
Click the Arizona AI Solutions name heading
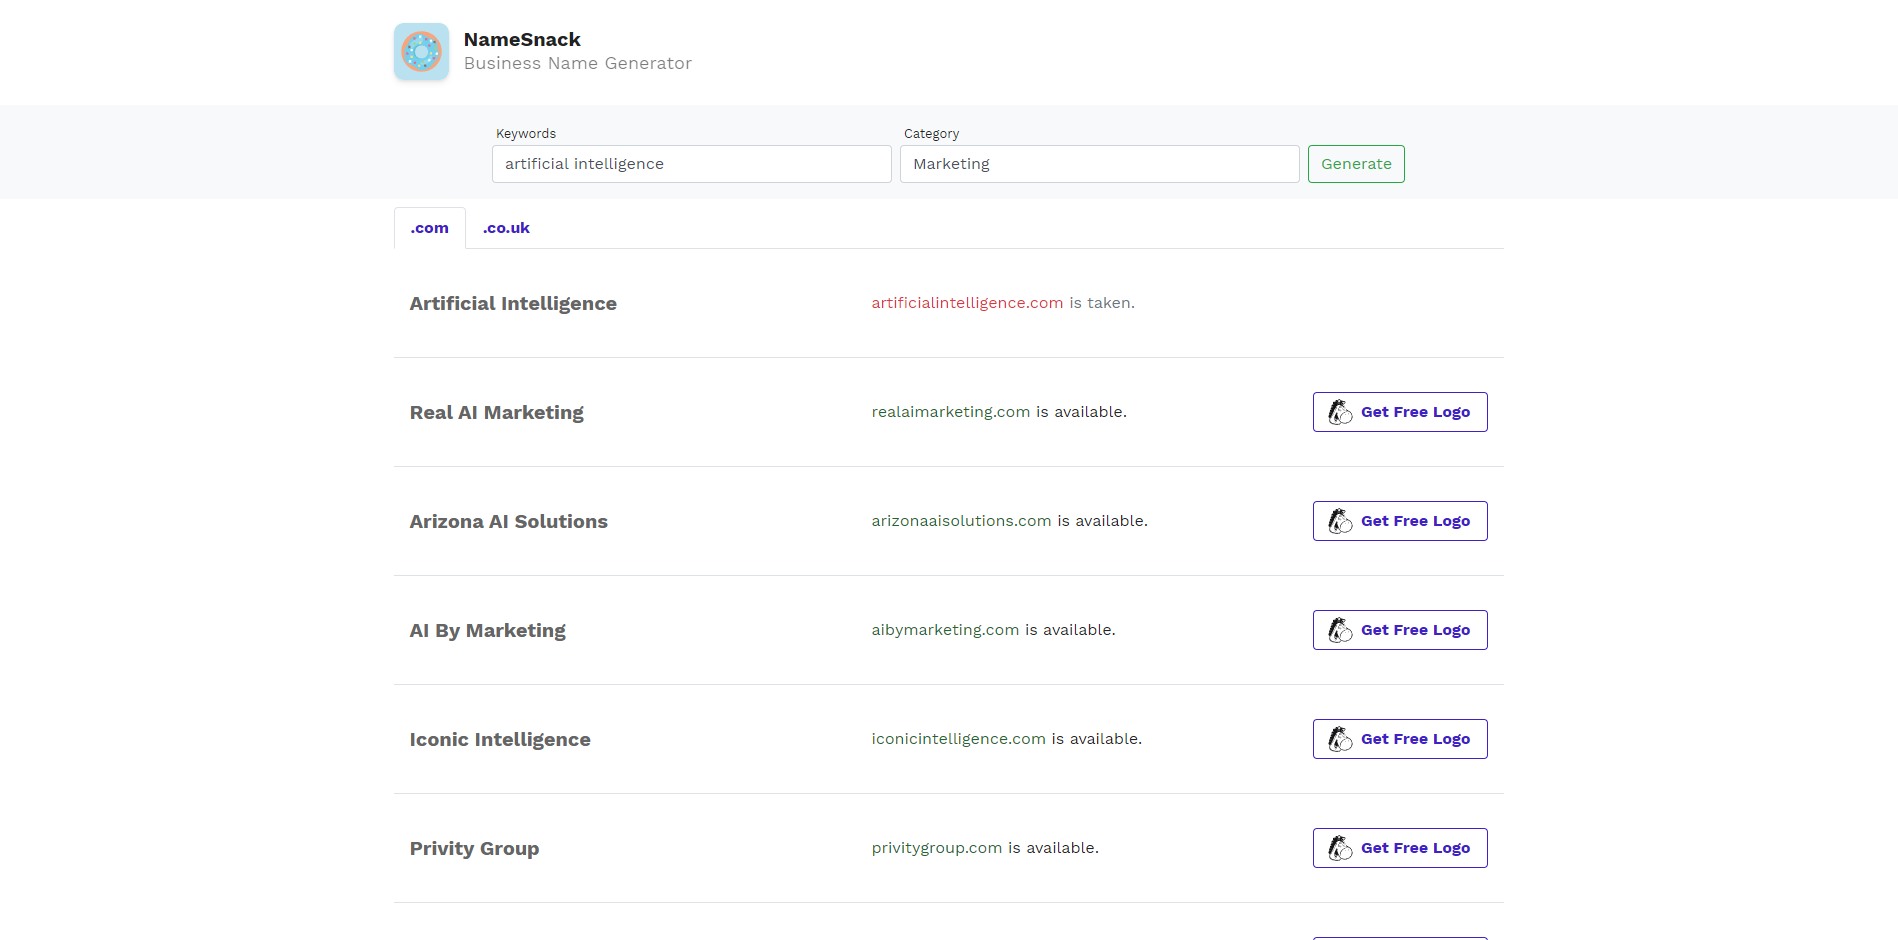click(x=508, y=522)
